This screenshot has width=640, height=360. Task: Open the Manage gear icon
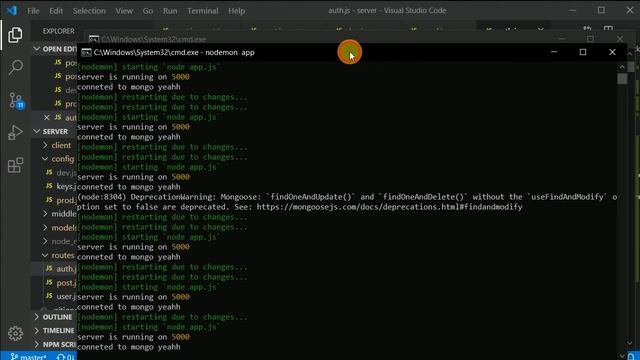pos(15,333)
